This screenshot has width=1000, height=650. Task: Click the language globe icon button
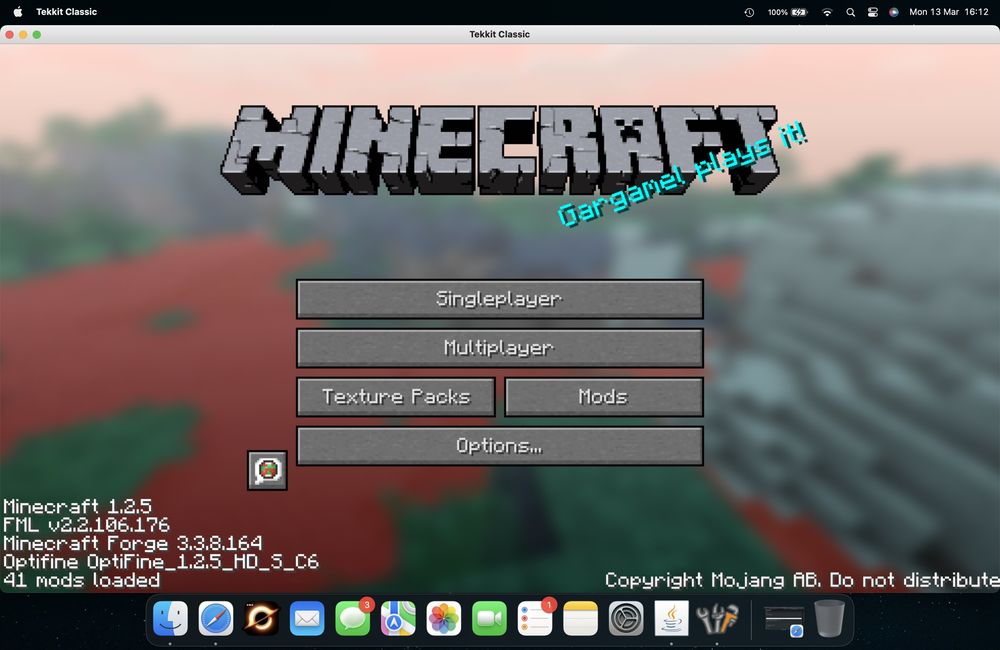click(x=267, y=470)
